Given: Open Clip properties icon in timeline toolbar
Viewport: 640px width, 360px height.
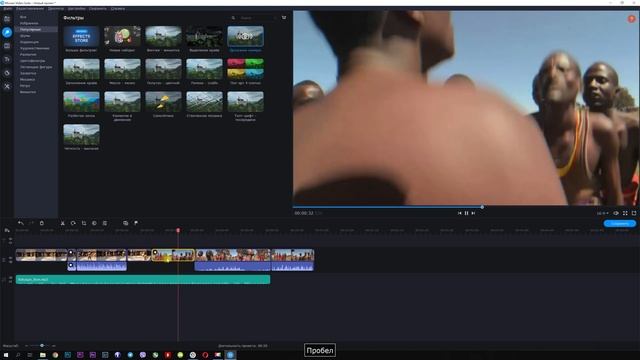Looking at the screenshot, I should coord(105,223).
